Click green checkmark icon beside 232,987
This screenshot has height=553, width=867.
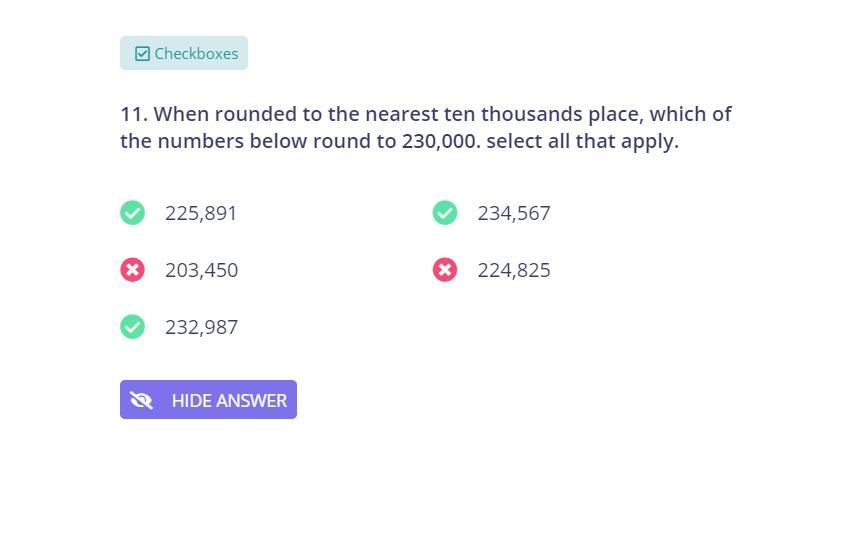[133, 327]
